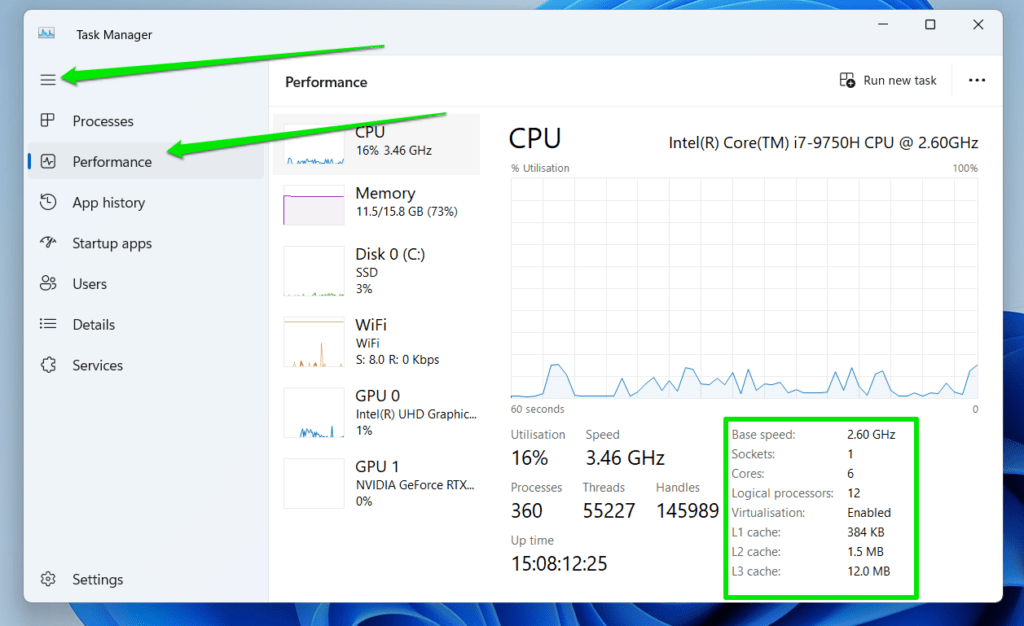Click the Run new task button
Image resolution: width=1024 pixels, height=626 pixels.
[888, 80]
